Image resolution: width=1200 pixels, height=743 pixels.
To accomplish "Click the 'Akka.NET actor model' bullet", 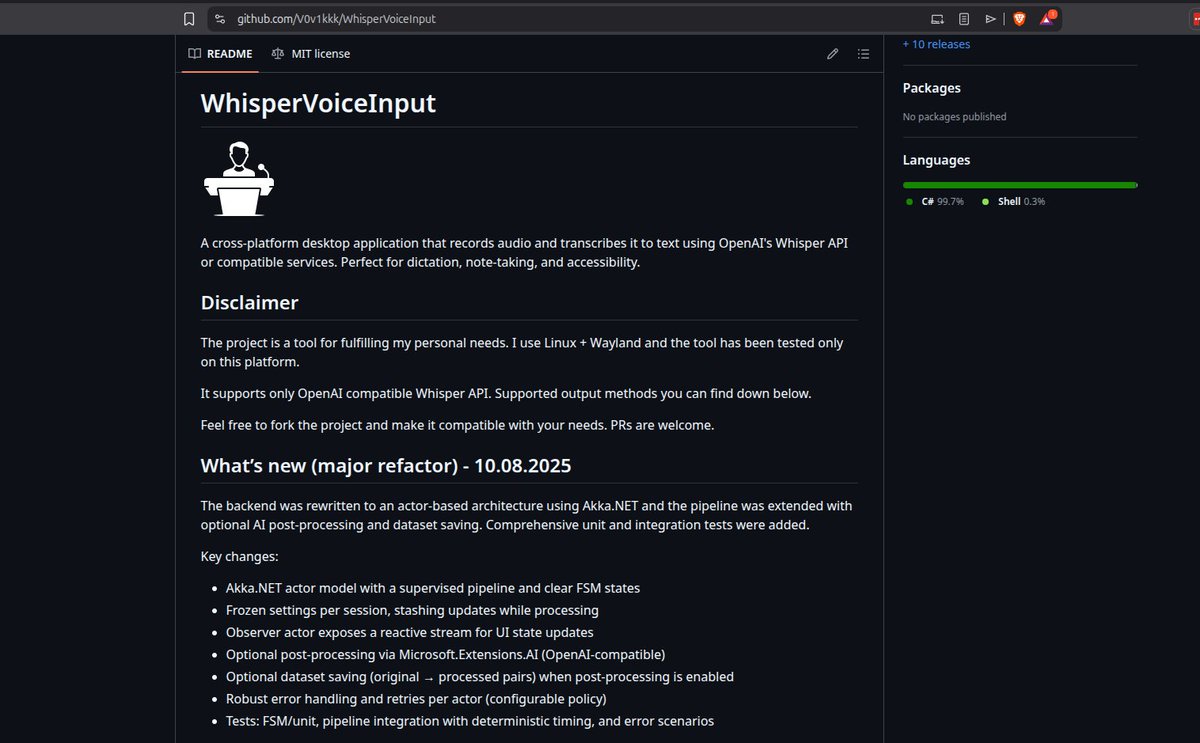I will 433,588.
